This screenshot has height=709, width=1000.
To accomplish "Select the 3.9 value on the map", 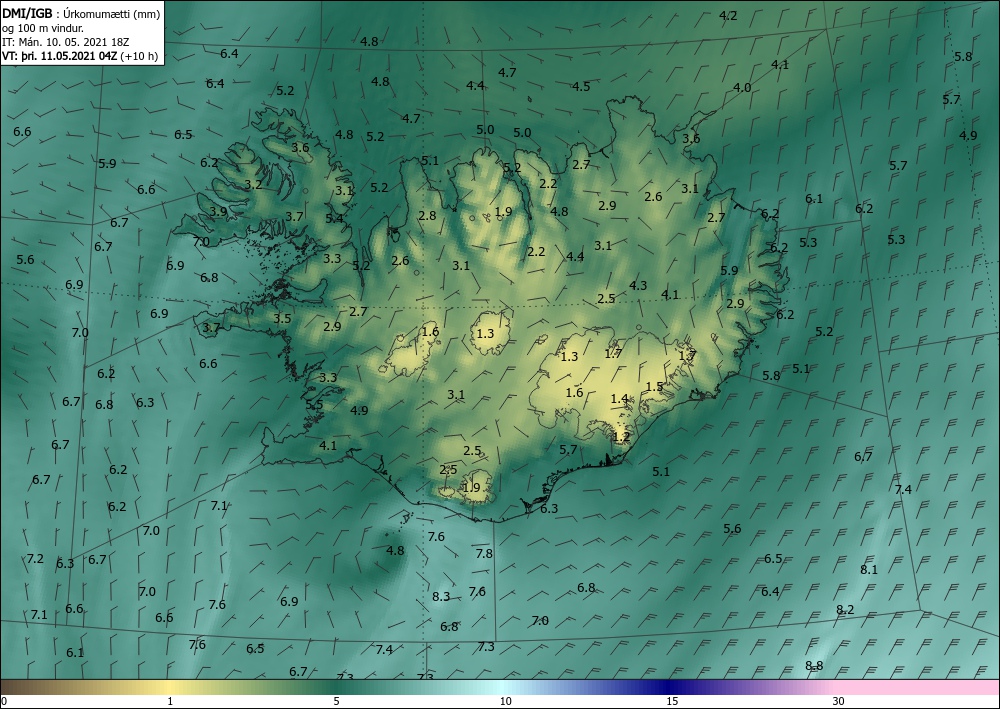I will [218, 212].
